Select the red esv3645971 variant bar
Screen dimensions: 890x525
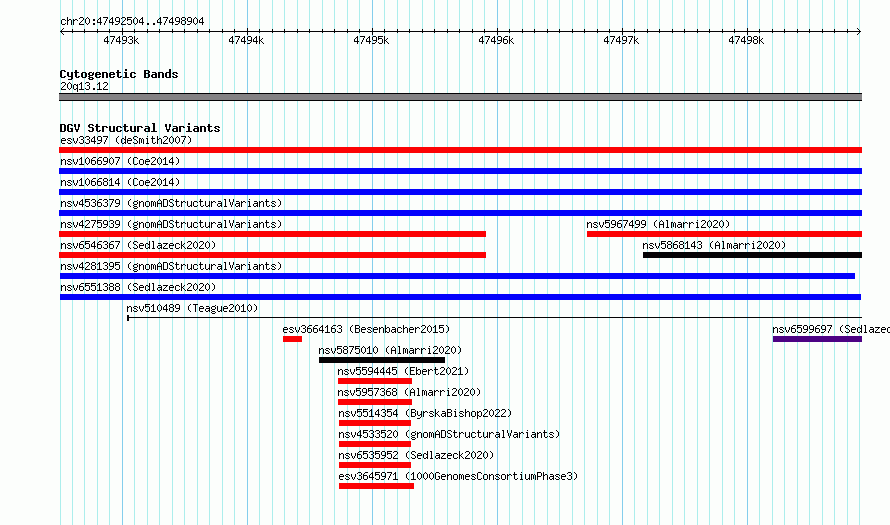376,486
